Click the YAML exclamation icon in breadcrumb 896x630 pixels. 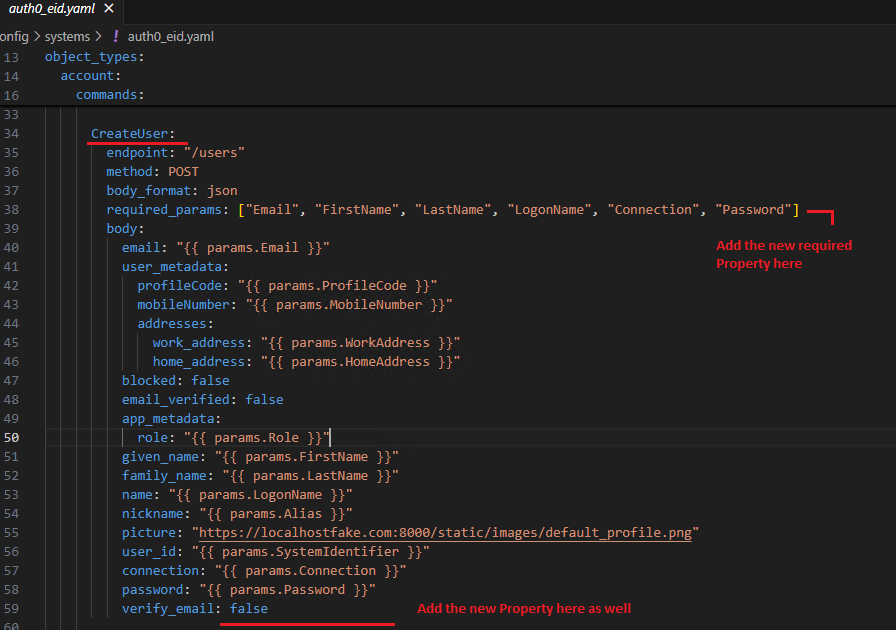point(116,37)
